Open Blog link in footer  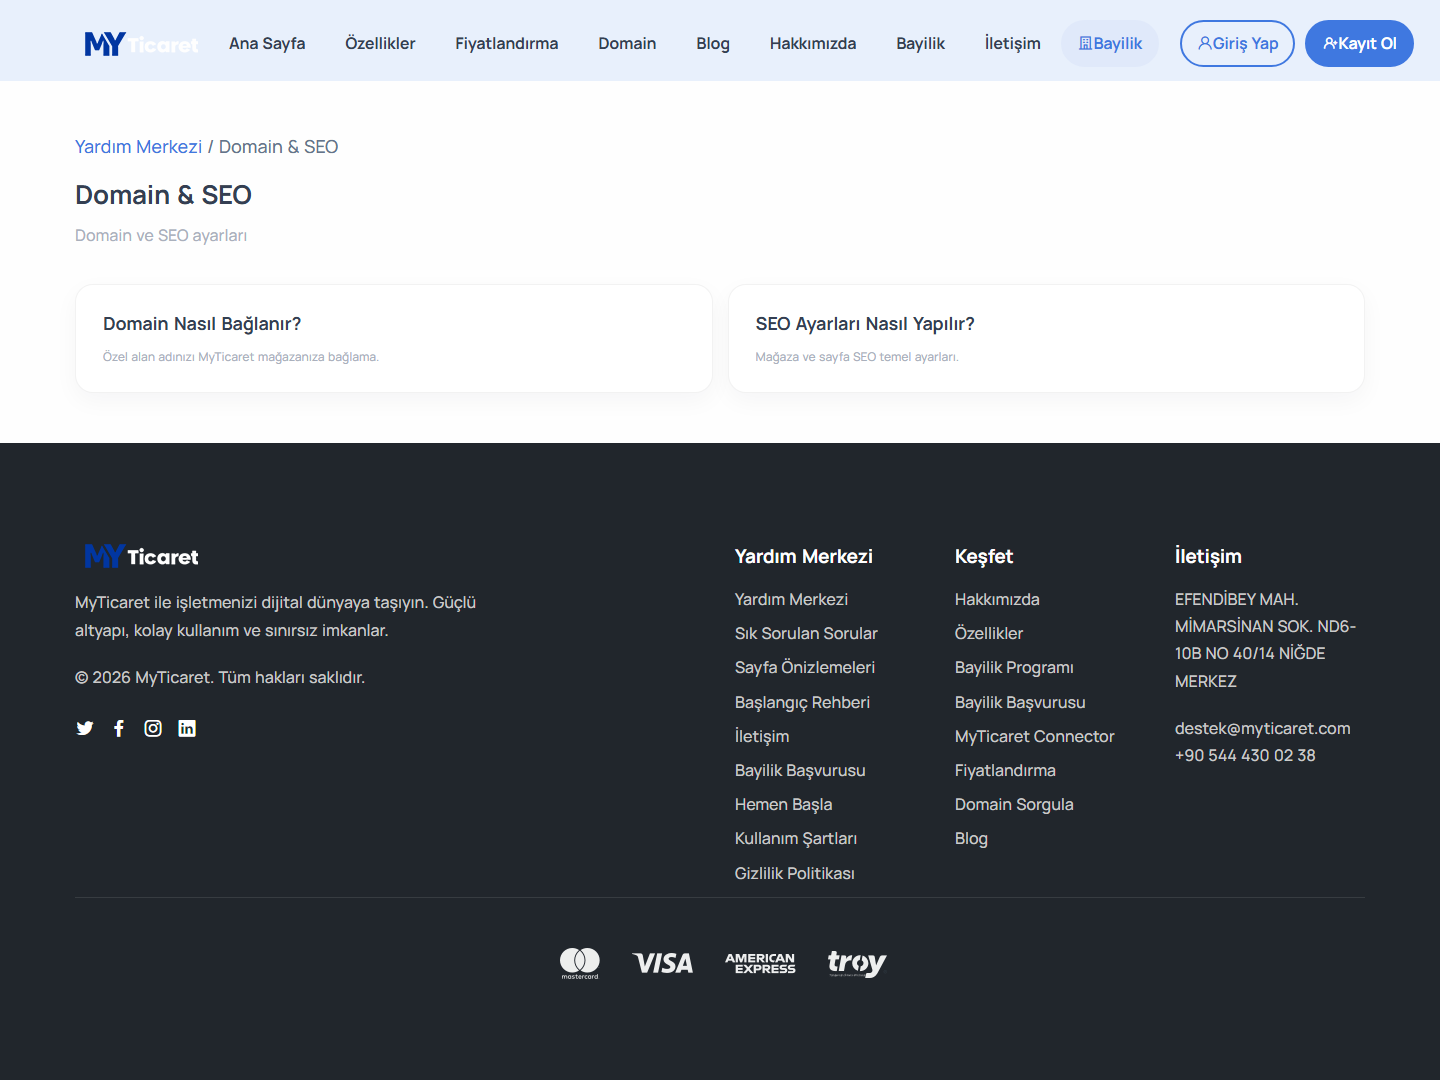(971, 838)
